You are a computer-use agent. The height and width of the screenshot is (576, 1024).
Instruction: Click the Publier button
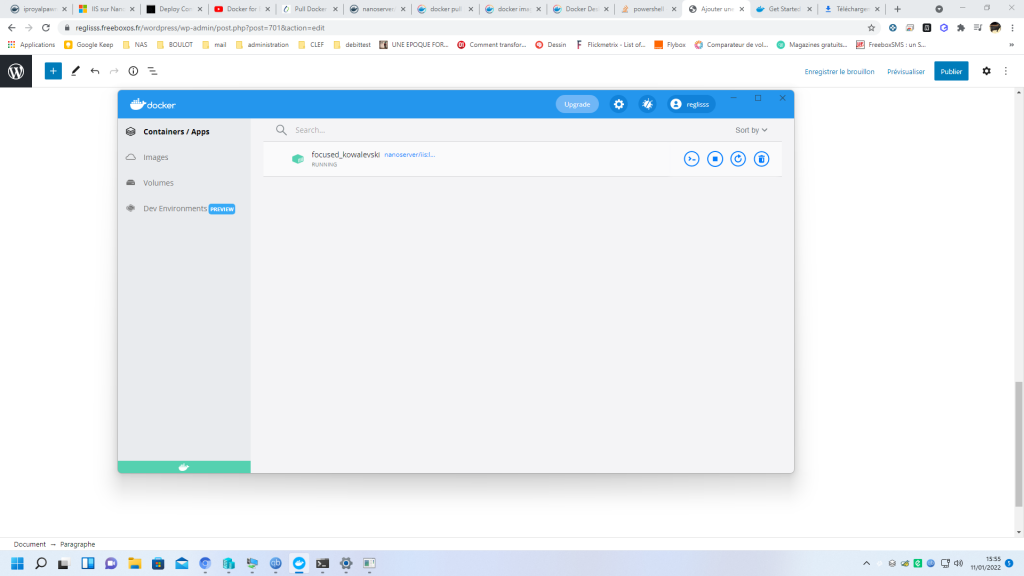tap(951, 71)
